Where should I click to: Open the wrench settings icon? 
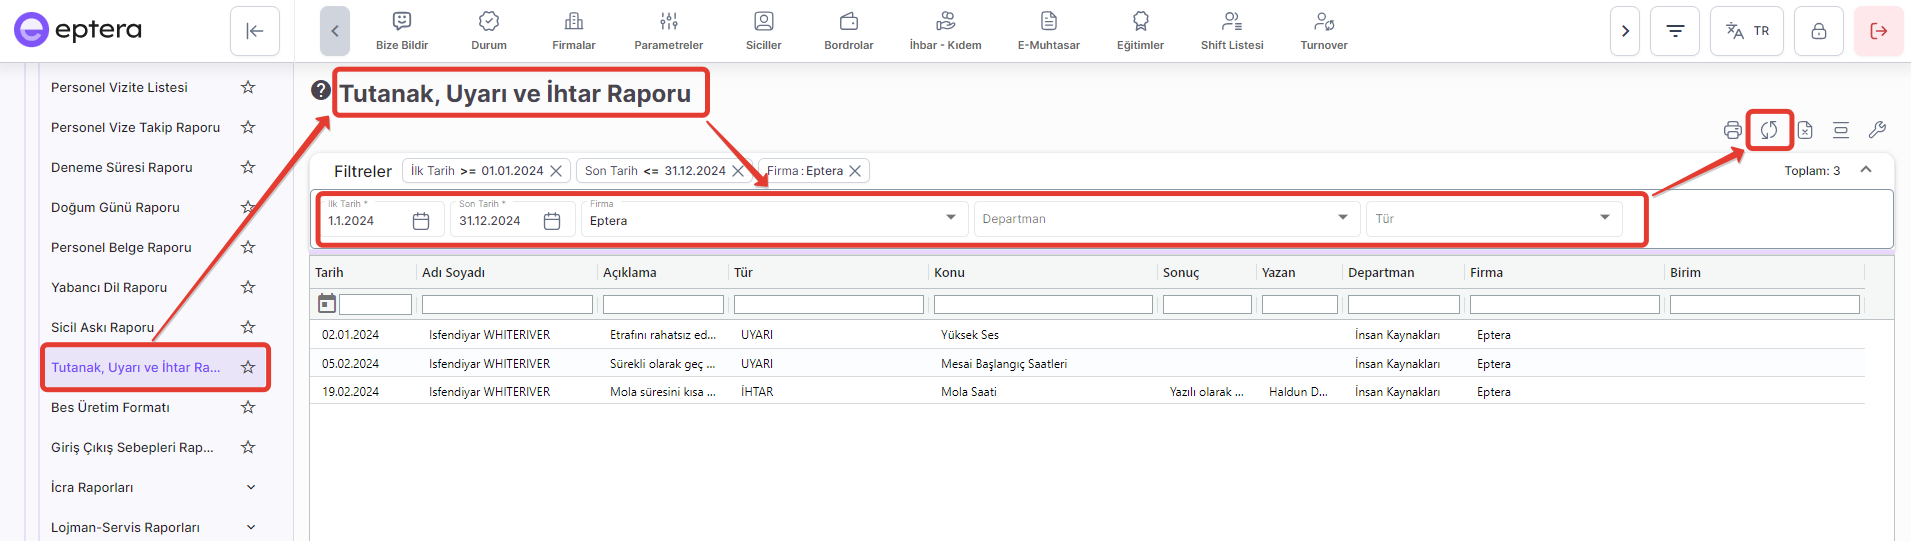[x=1877, y=130]
